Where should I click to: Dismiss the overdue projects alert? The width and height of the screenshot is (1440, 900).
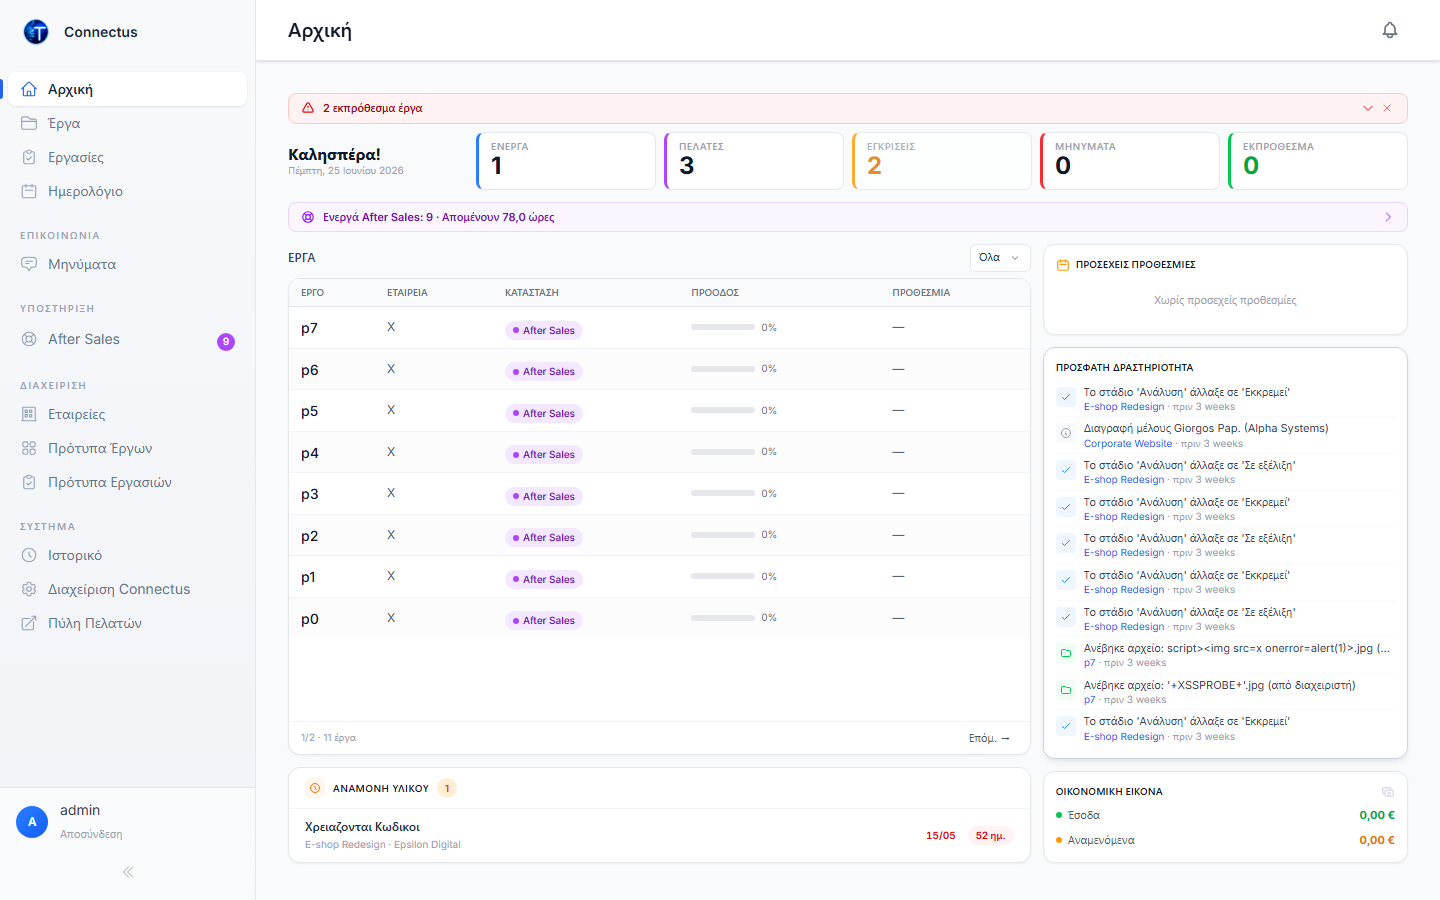click(x=1387, y=108)
